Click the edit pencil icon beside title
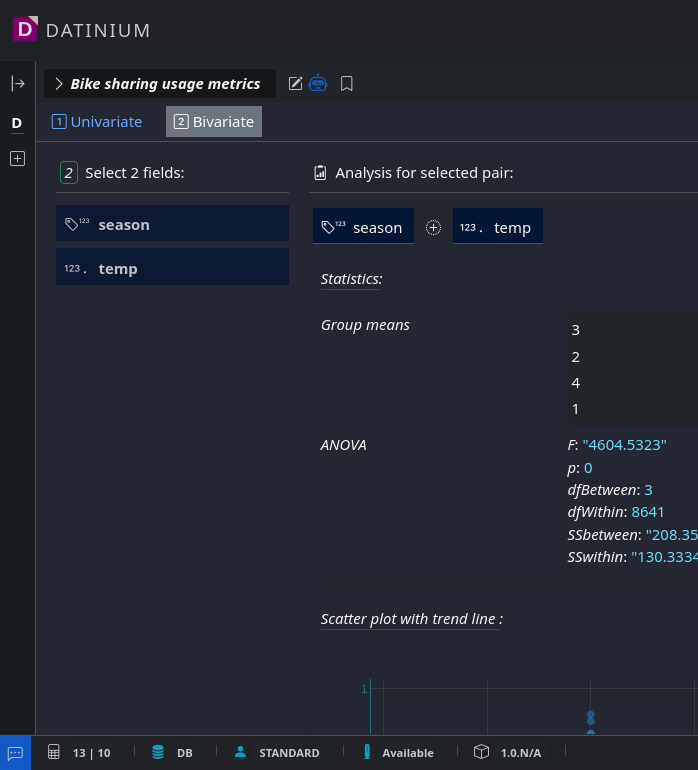Viewport: 698px width, 770px height. pos(295,84)
